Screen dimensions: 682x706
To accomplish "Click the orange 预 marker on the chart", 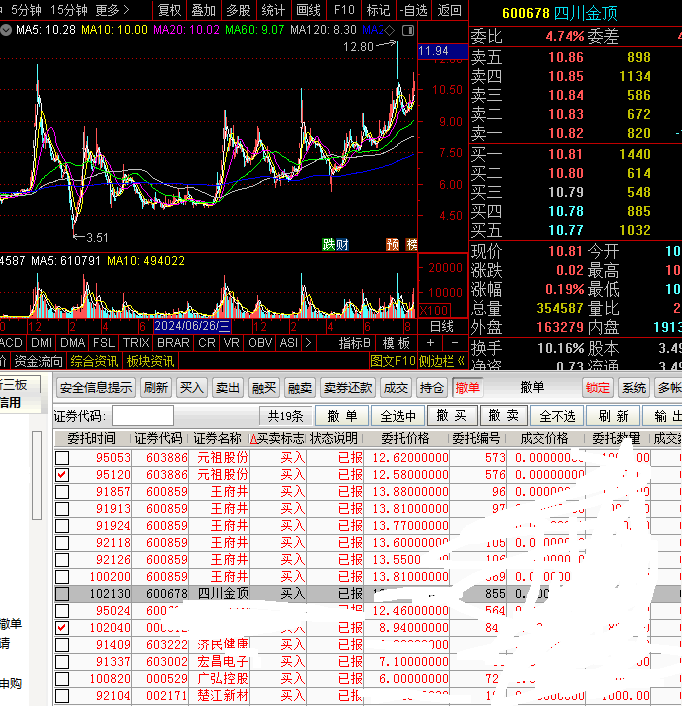I will [x=393, y=244].
